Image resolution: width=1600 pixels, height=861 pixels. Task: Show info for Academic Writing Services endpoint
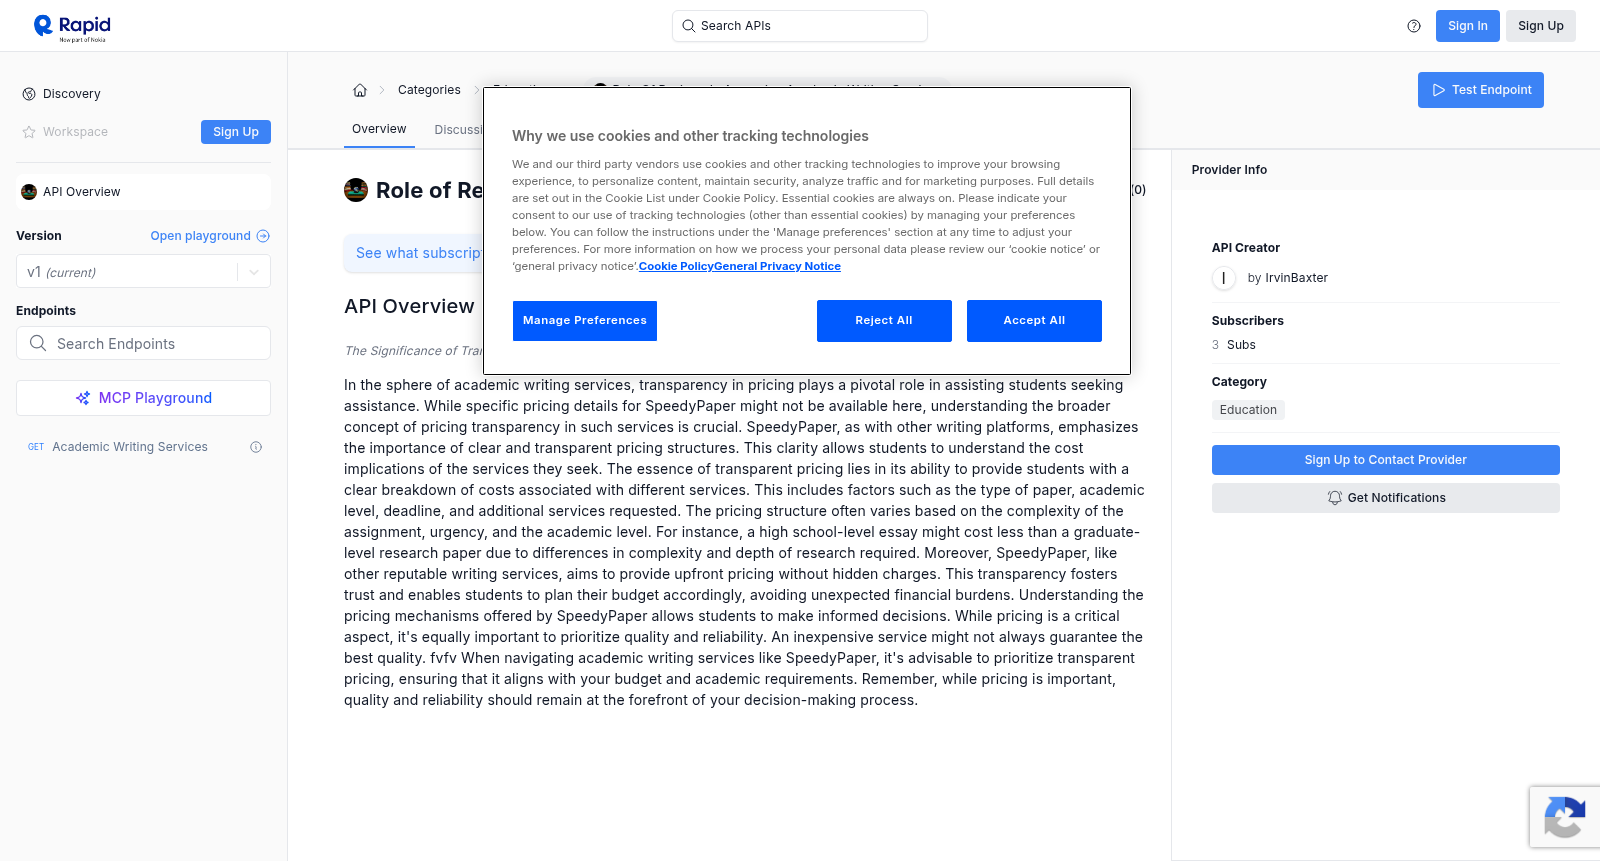(x=256, y=447)
